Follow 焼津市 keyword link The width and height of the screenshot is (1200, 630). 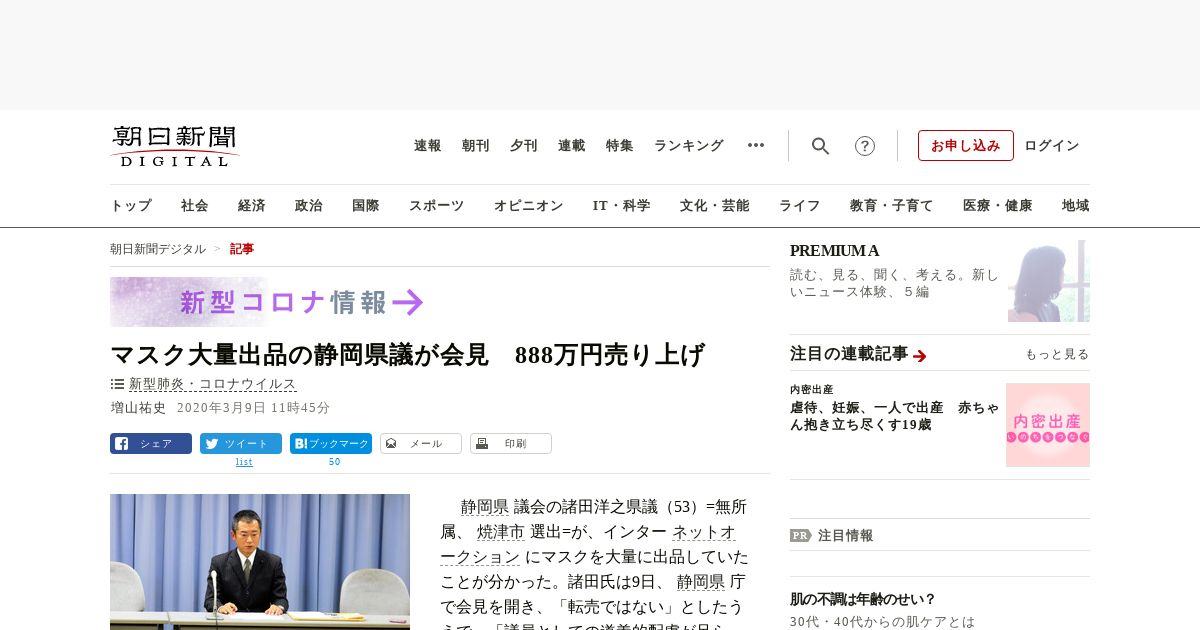500,532
